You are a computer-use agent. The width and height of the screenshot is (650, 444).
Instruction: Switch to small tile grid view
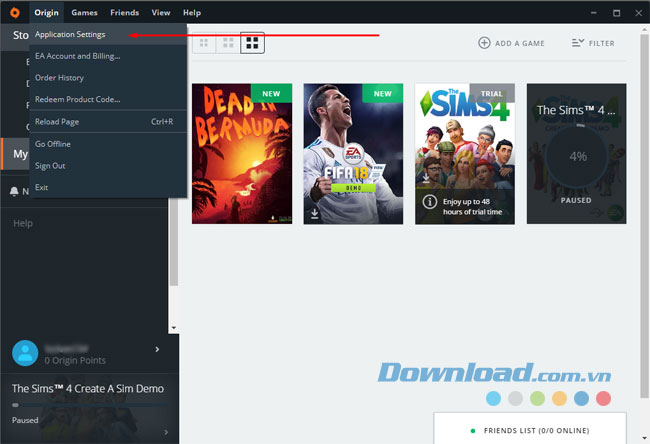tap(205, 43)
